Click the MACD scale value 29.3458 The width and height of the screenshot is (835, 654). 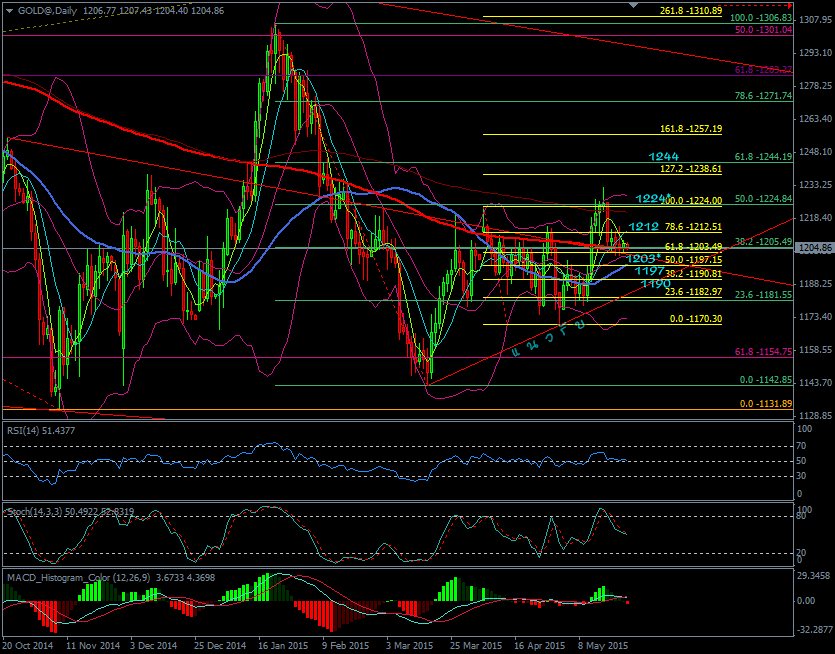pyautogui.click(x=815, y=576)
